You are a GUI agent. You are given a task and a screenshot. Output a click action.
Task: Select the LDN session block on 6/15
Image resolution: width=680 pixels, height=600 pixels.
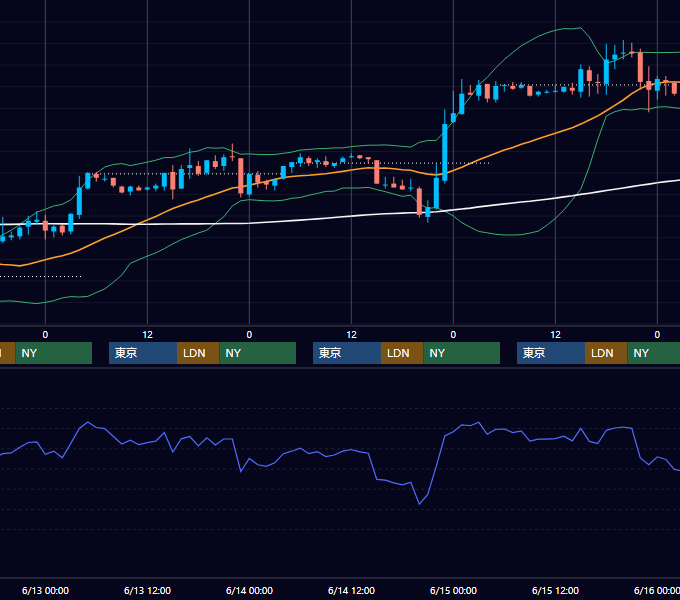(606, 353)
